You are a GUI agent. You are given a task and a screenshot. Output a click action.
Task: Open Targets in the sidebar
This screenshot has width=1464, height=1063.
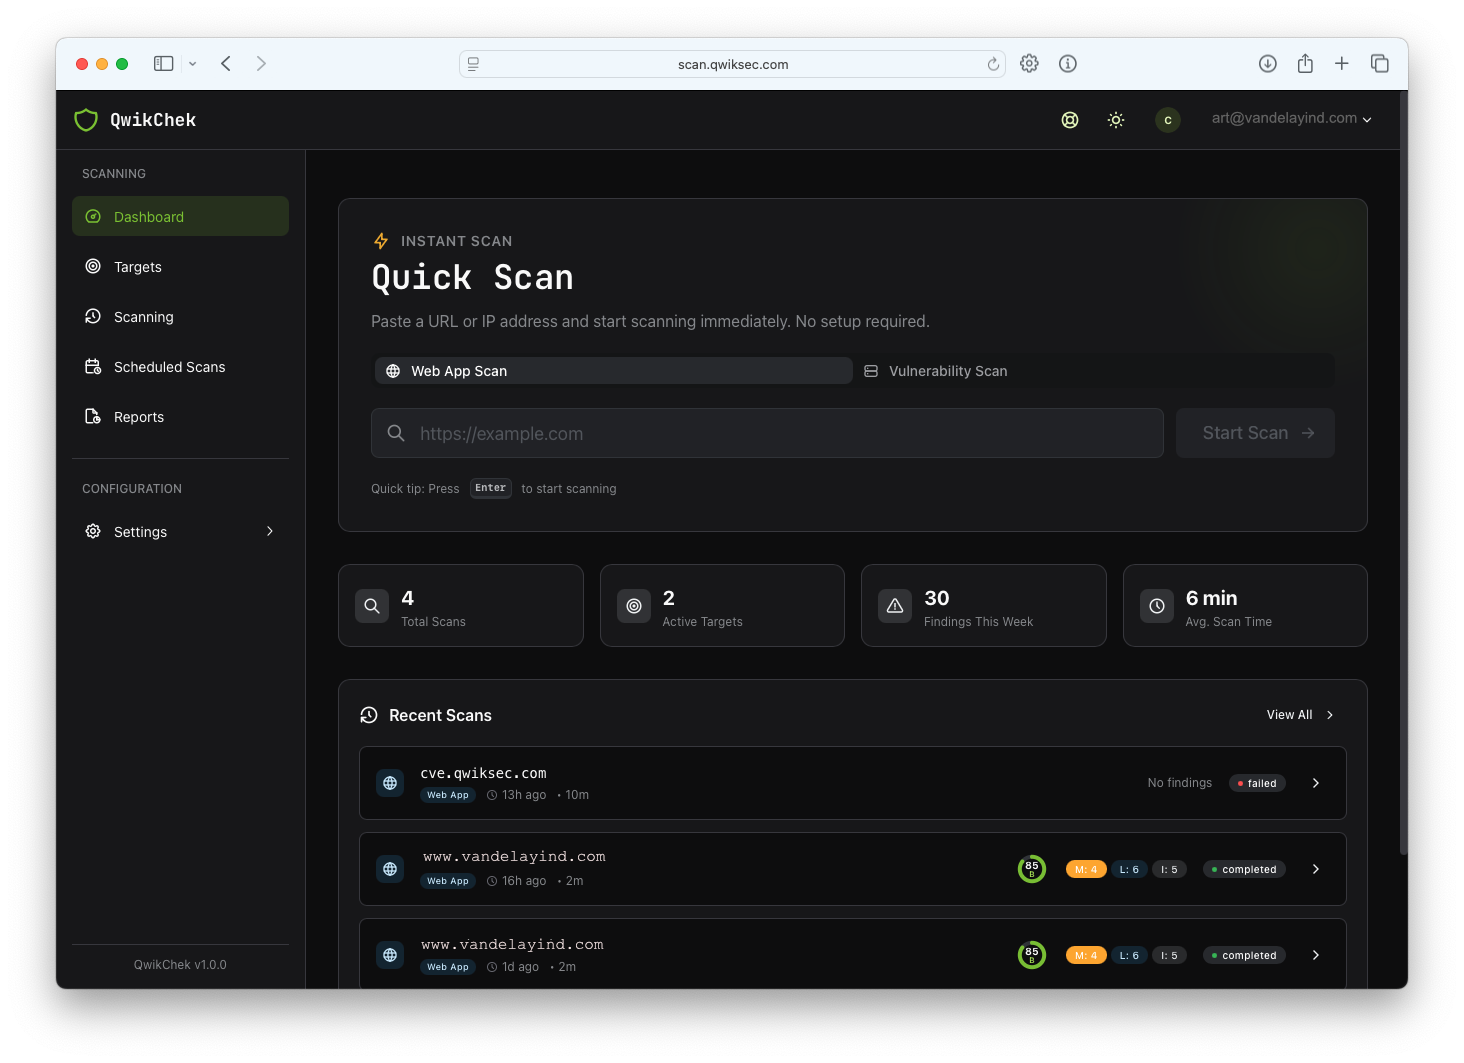point(138,267)
